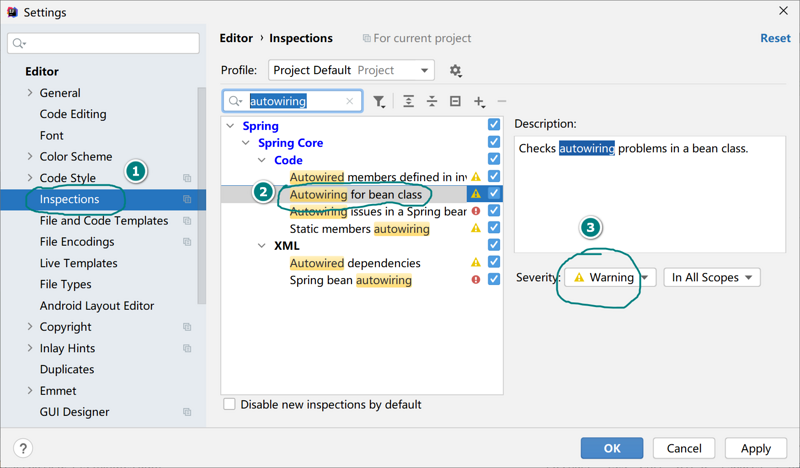Viewport: 800px width, 468px height.
Task: Expand the Code Style settings node
Action: (x=30, y=178)
